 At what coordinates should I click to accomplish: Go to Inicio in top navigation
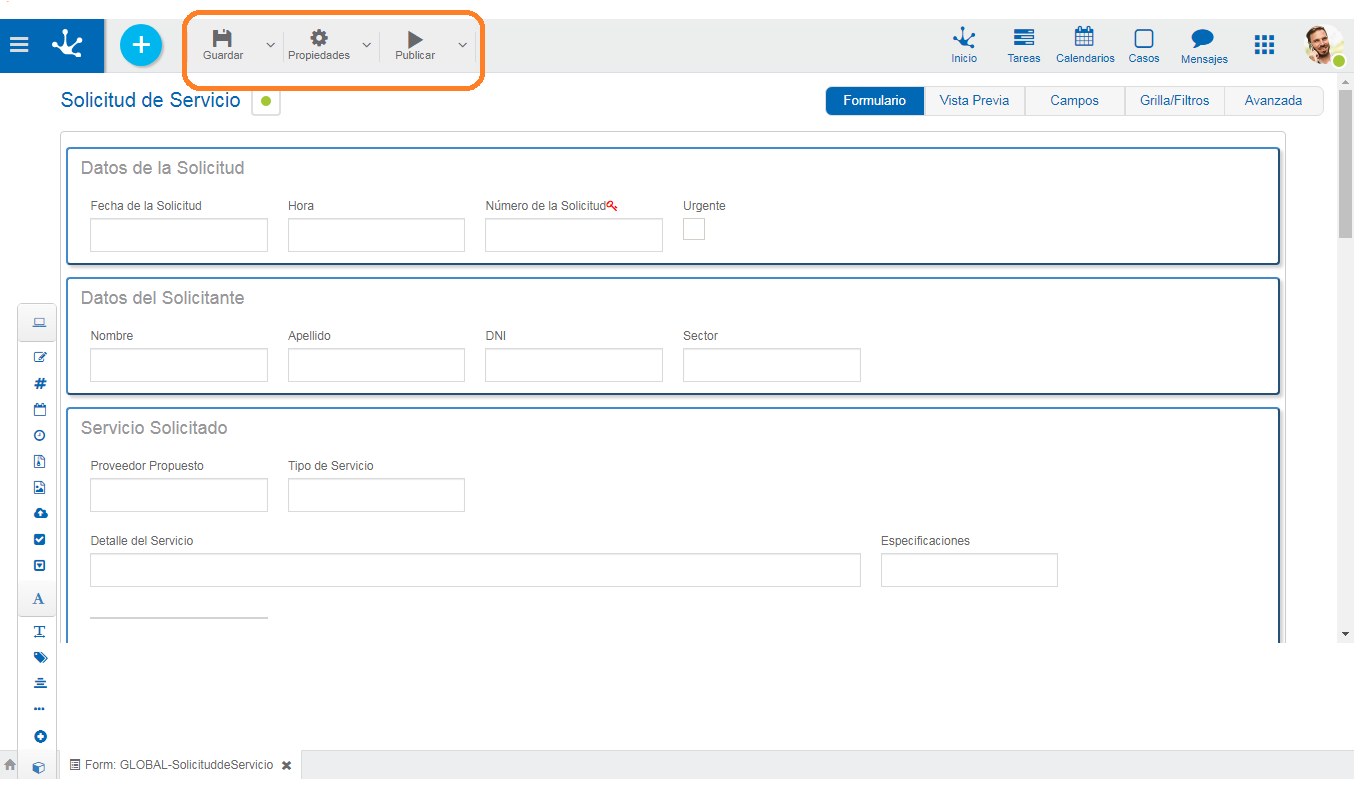point(964,46)
